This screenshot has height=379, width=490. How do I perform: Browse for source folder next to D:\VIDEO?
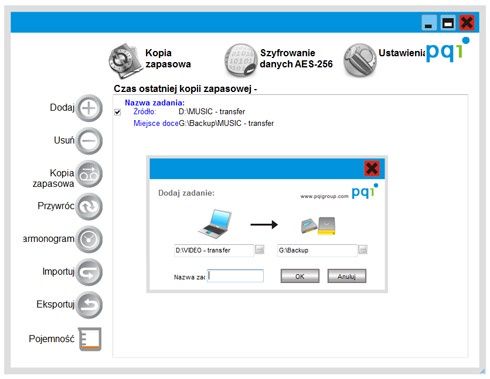click(260, 249)
